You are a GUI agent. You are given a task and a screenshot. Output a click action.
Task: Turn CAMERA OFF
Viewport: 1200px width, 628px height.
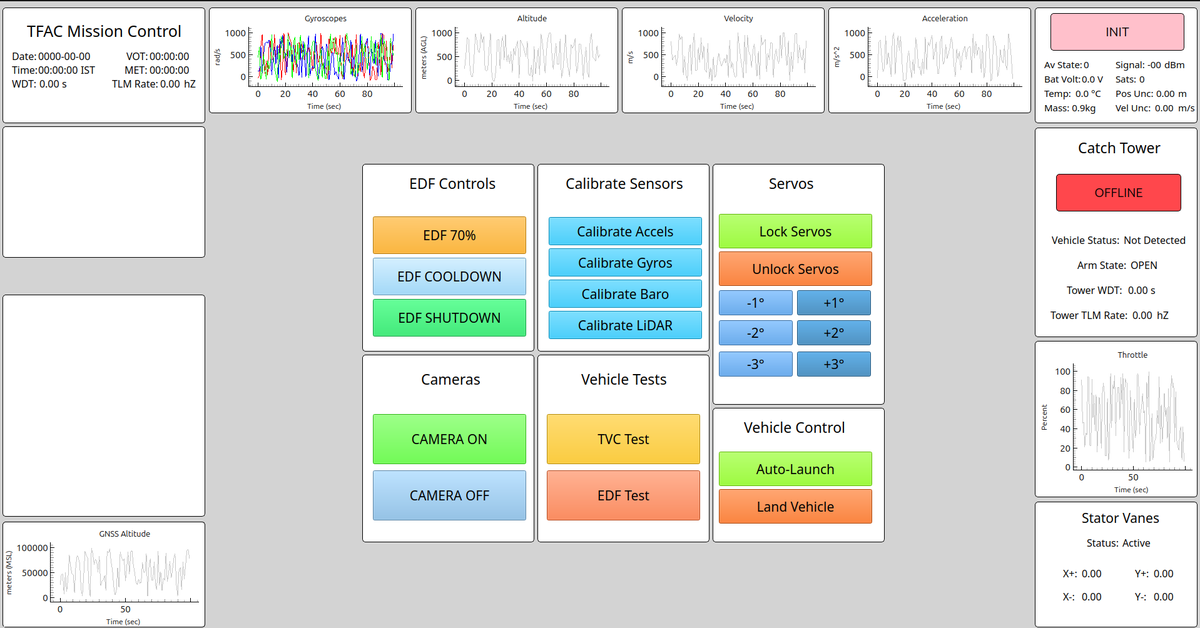(x=449, y=495)
